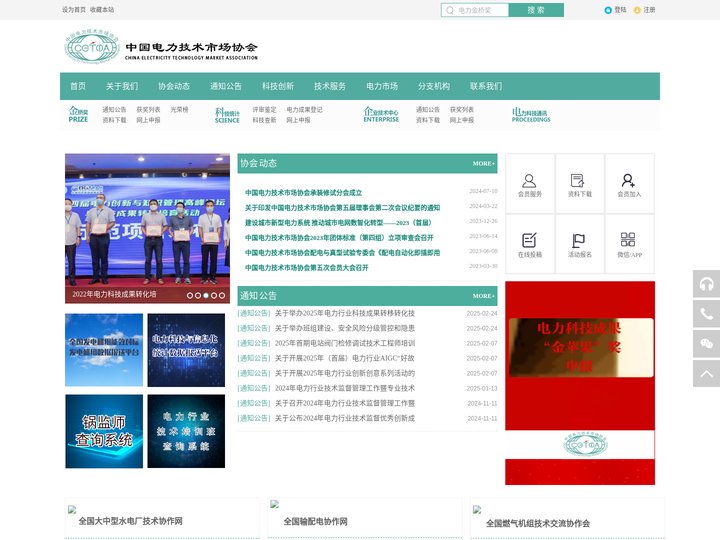Open the 全国发电机组 blue sky thumbnail

tap(104, 350)
